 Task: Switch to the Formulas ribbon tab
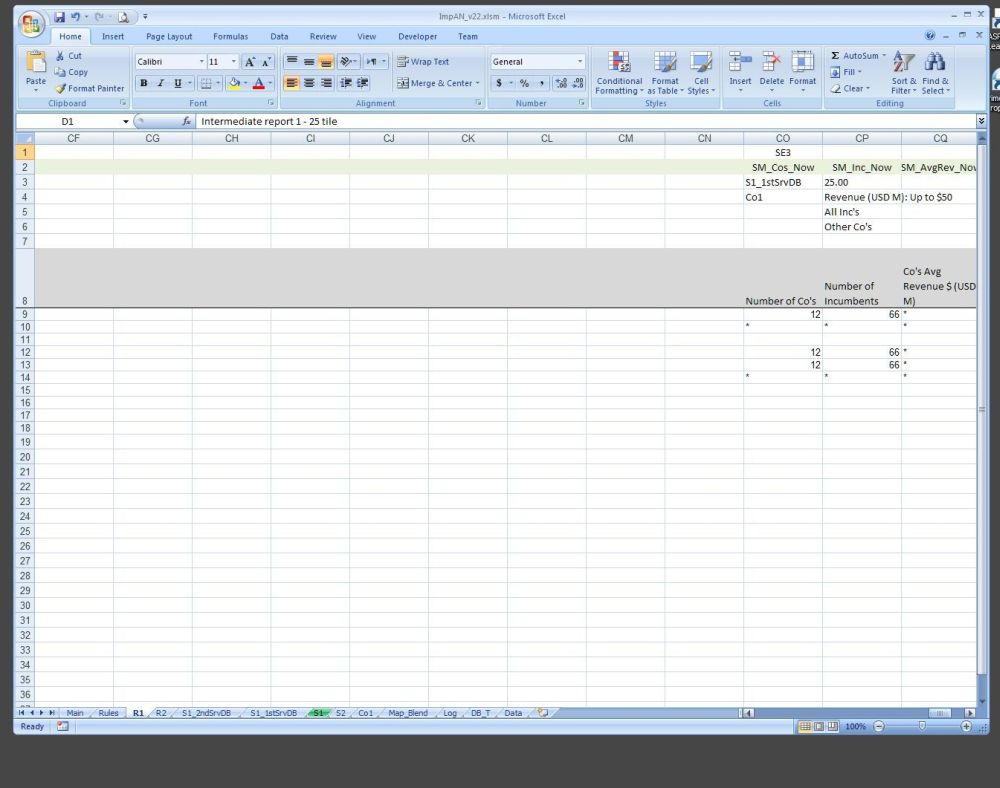(x=230, y=37)
